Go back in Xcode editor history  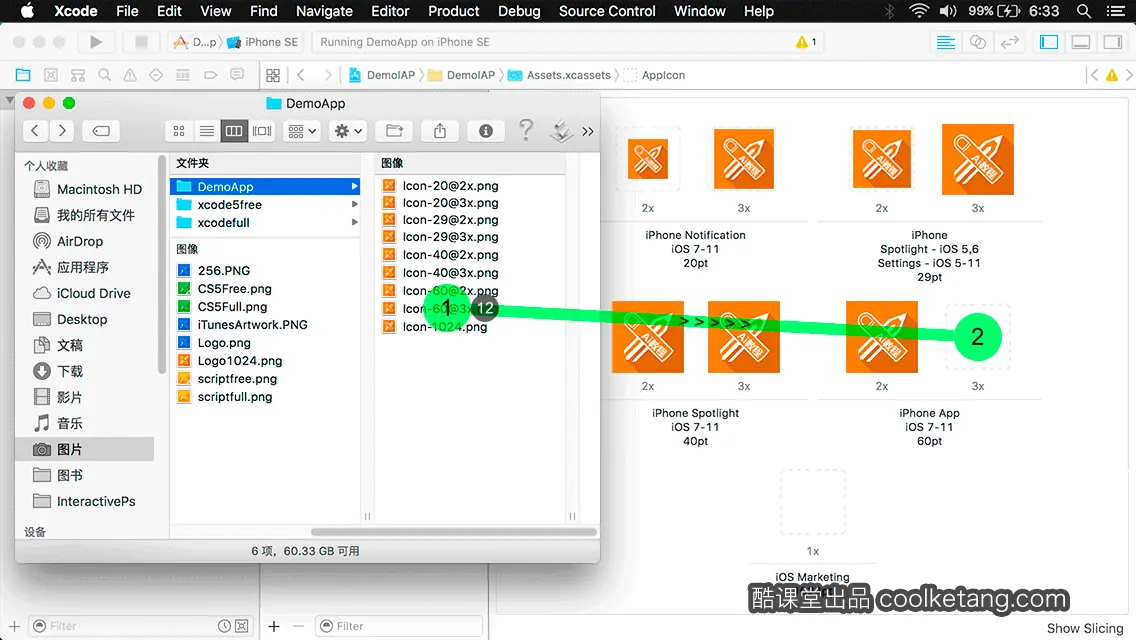[301, 75]
